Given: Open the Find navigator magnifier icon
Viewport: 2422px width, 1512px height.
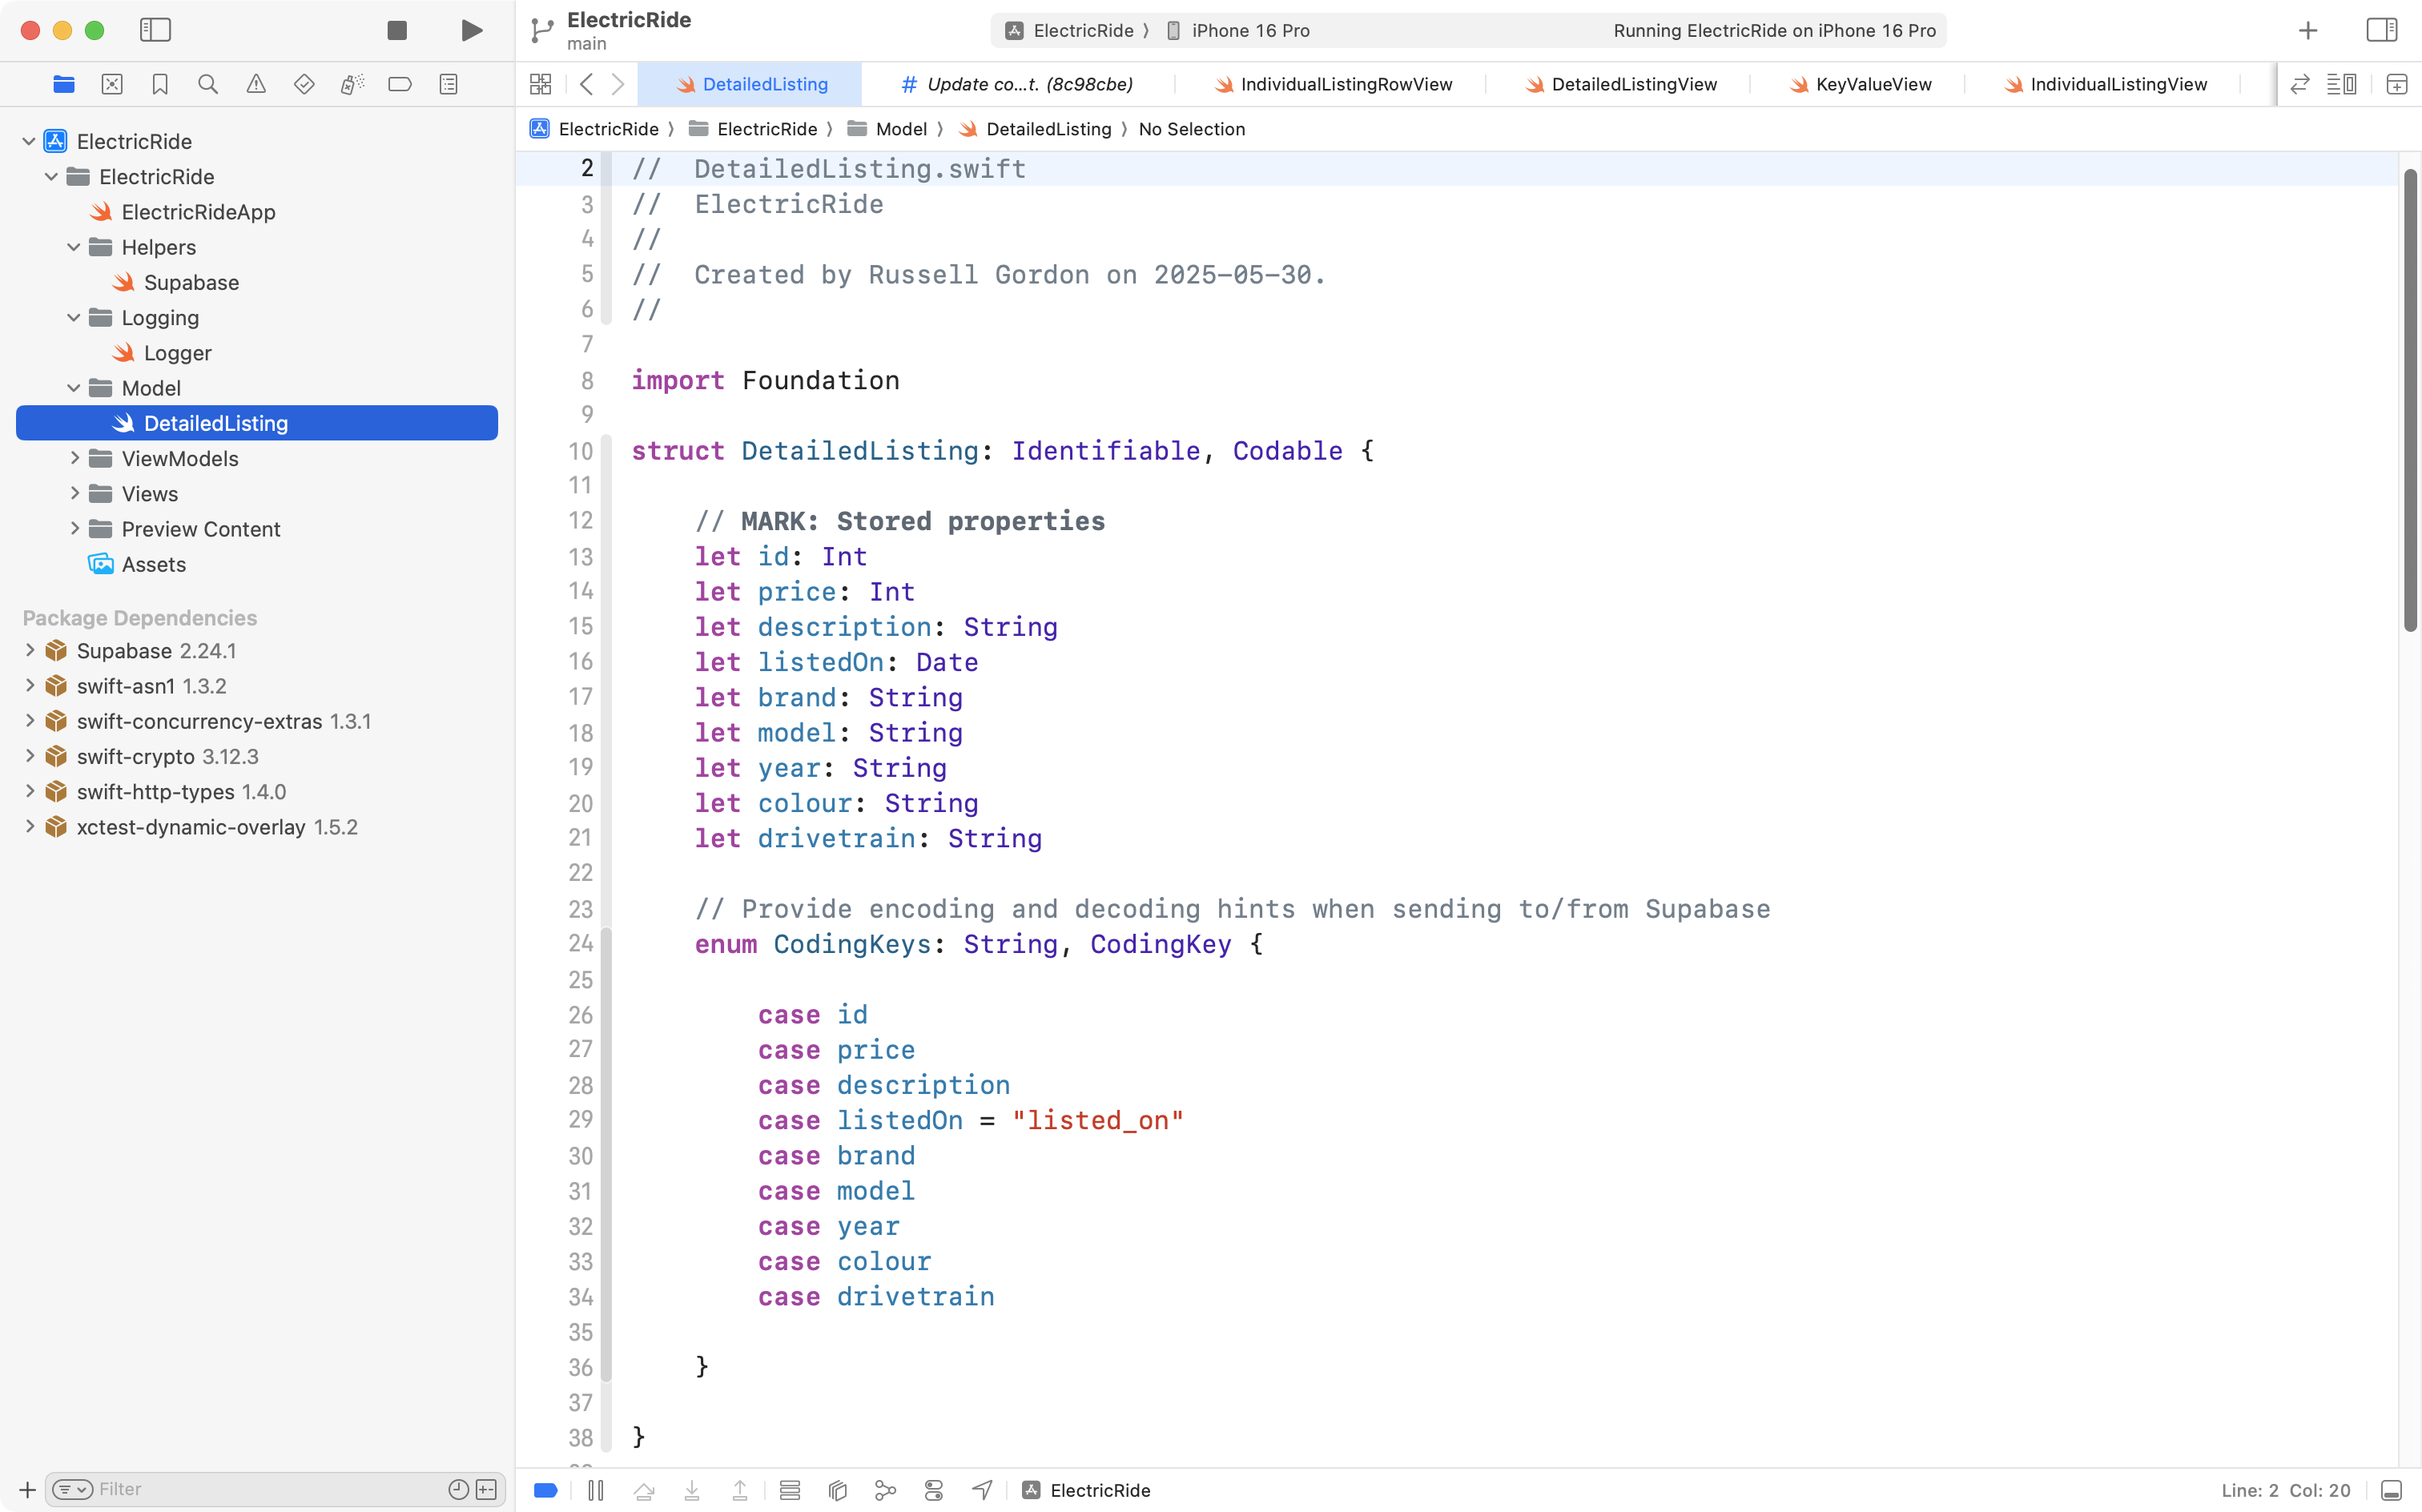Looking at the screenshot, I should pyautogui.click(x=208, y=84).
